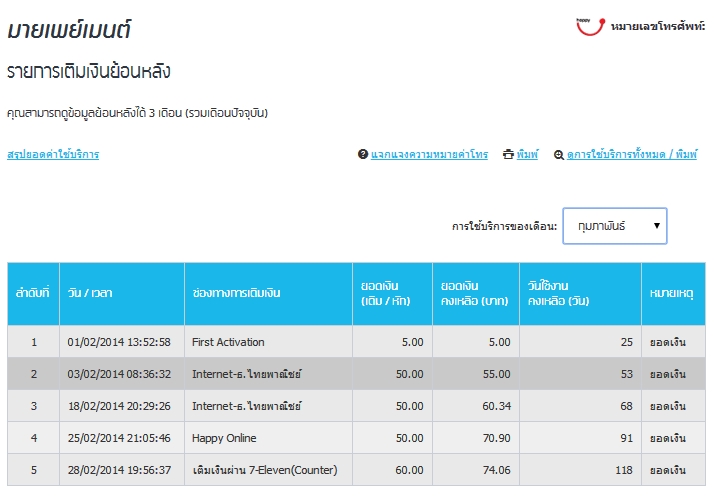714x500 pixels.
Task: Click the ช่องทางการเติมเงิน column header
Action: point(236,293)
